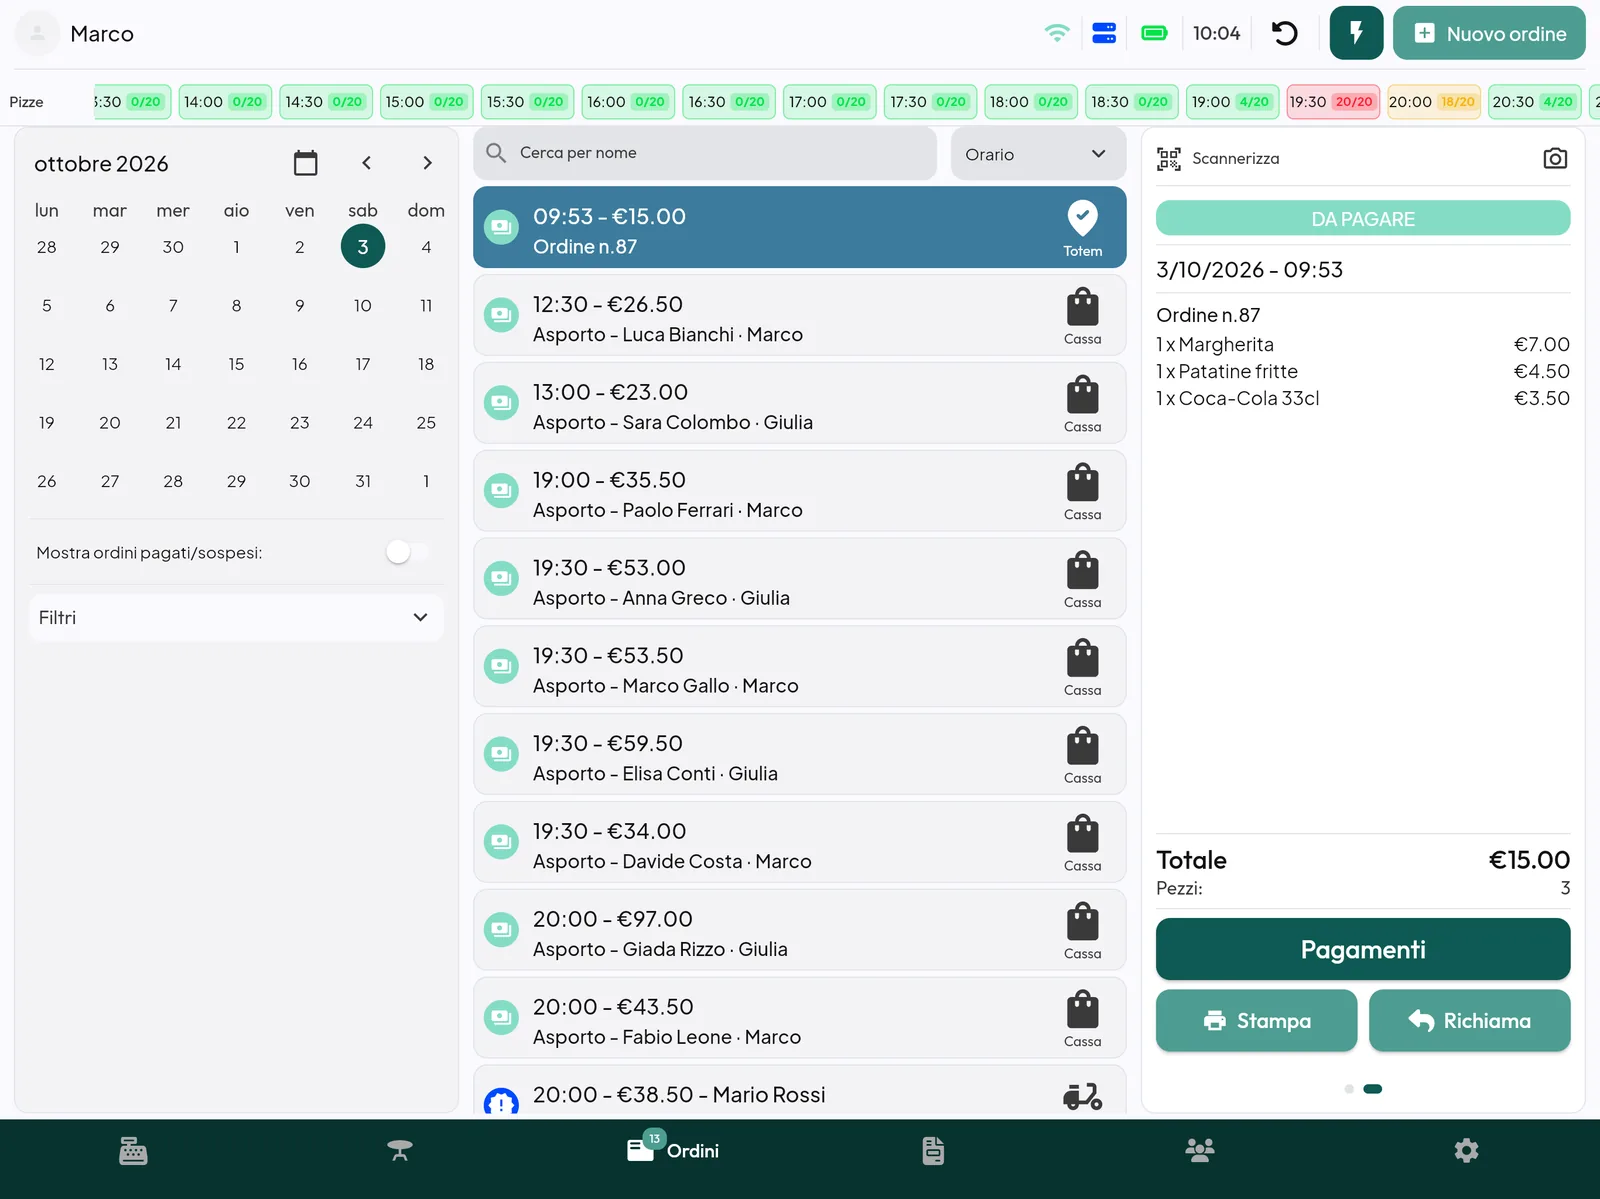
Task: Open the receipts document tab in bottom bar
Action: point(933,1151)
